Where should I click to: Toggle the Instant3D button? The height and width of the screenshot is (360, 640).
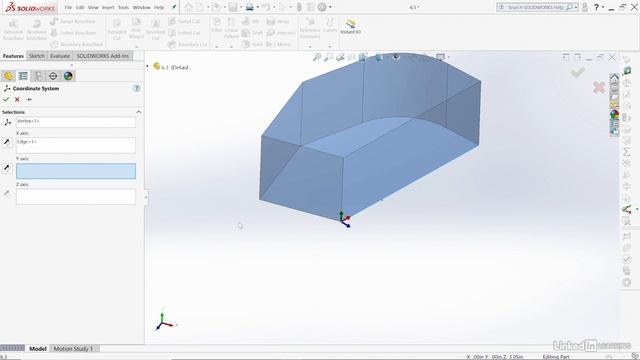point(351,27)
